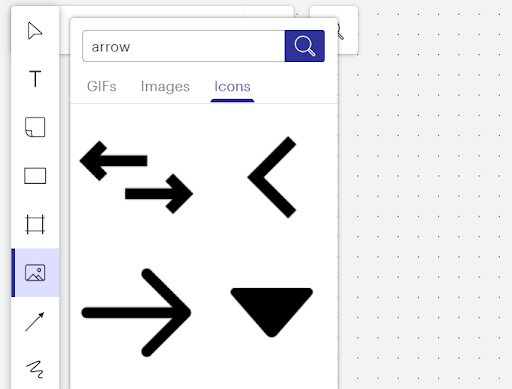Screen dimensions: 512x389
Task: Insert the right arrow icon
Action: click(x=136, y=313)
